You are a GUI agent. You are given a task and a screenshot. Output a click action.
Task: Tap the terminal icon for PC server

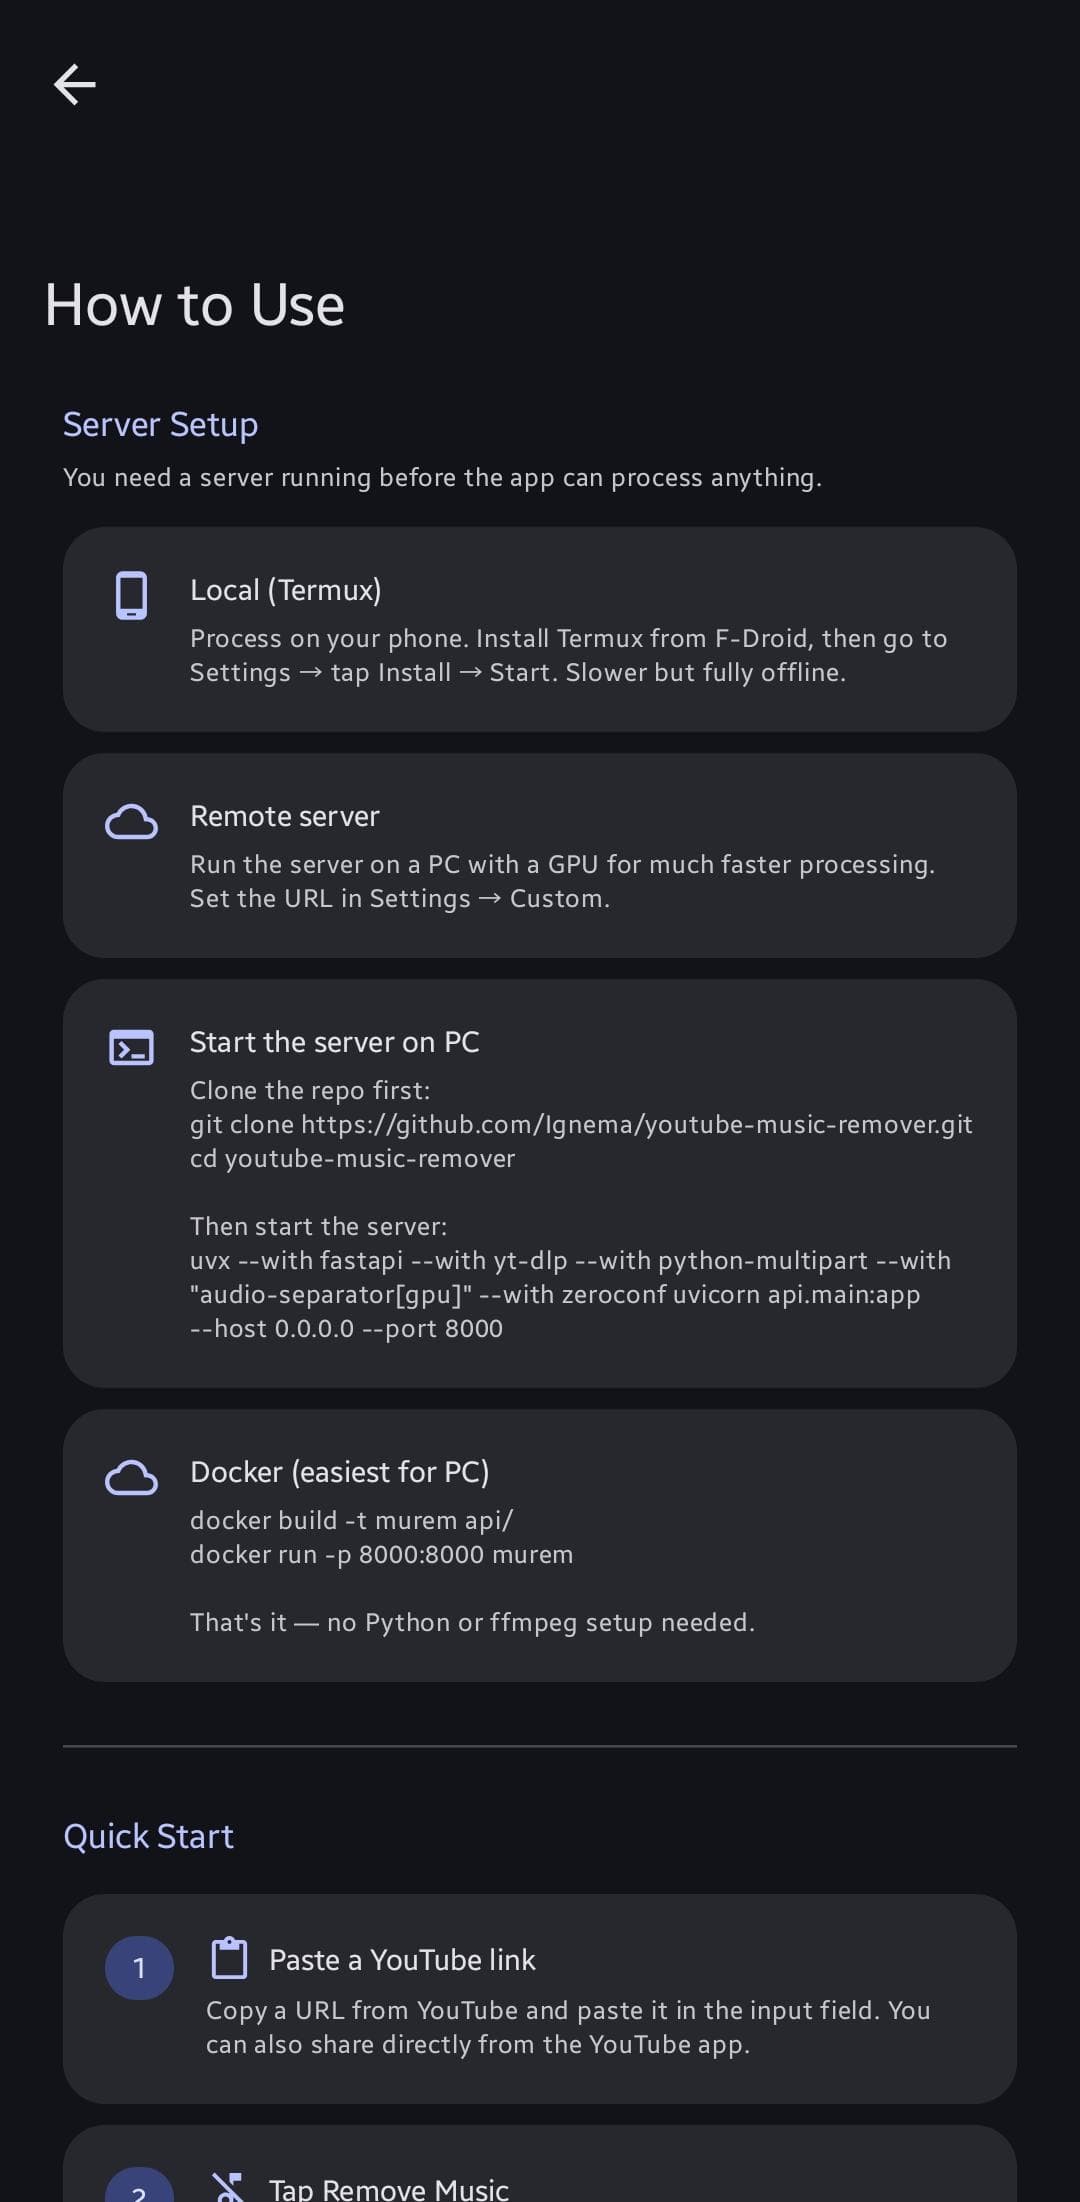point(131,1048)
